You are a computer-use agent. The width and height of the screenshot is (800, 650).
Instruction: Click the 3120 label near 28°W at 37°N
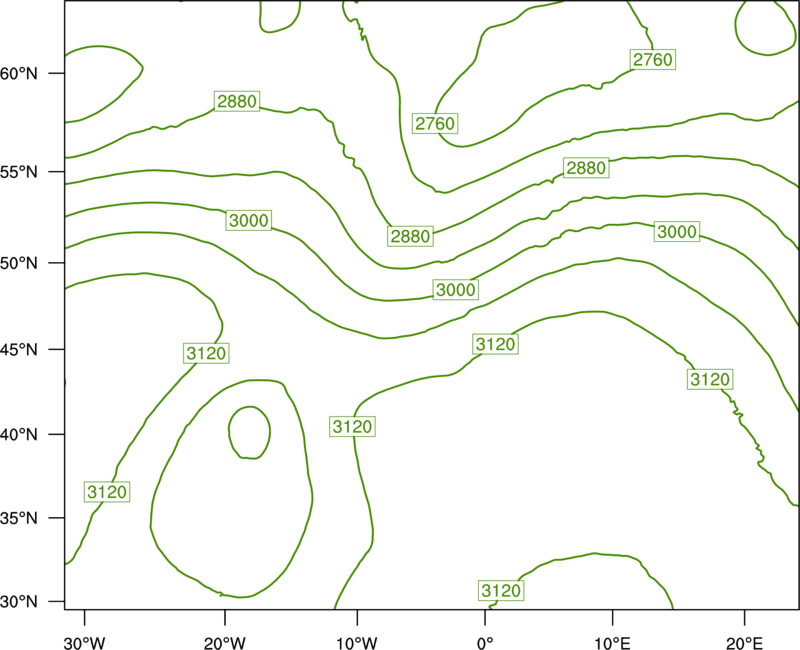pyautogui.click(x=107, y=492)
